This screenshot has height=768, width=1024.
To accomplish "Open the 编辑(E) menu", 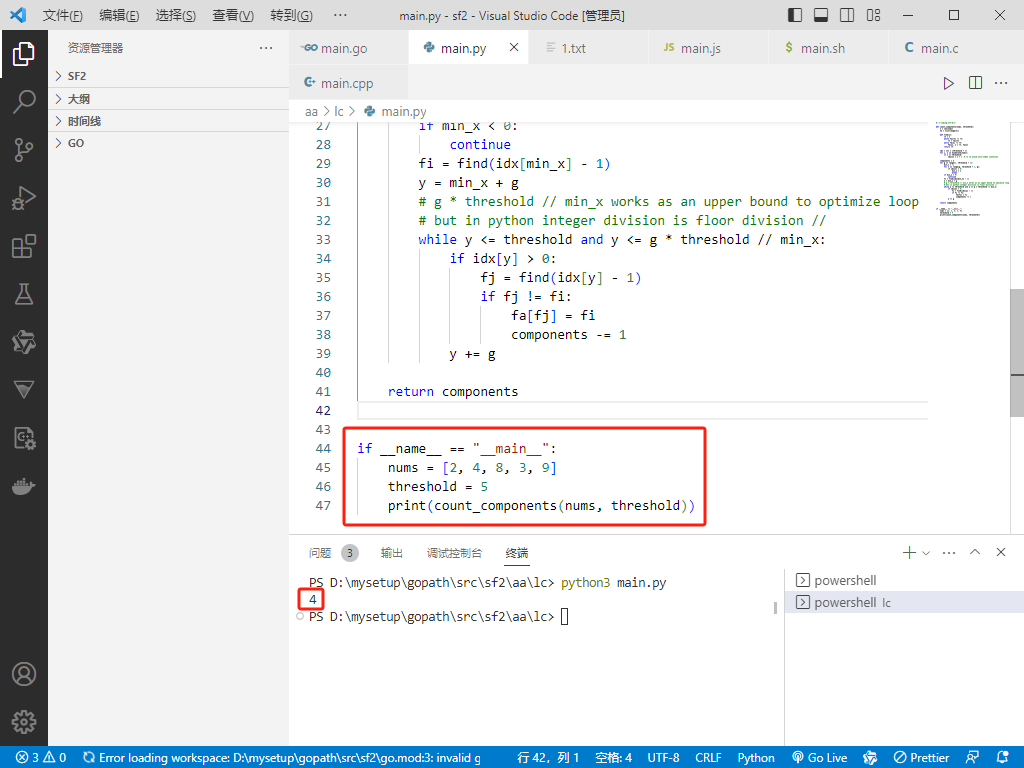I will (x=120, y=15).
